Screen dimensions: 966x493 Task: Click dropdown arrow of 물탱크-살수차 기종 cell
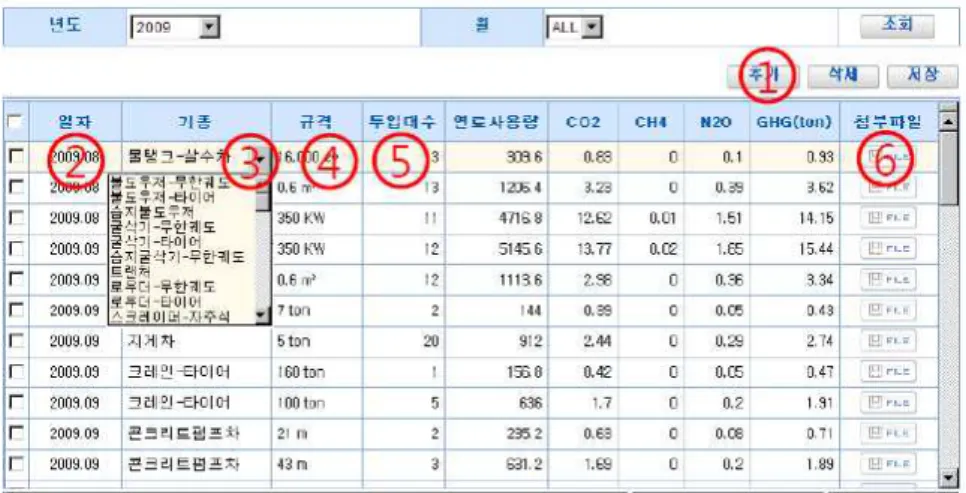point(262,158)
